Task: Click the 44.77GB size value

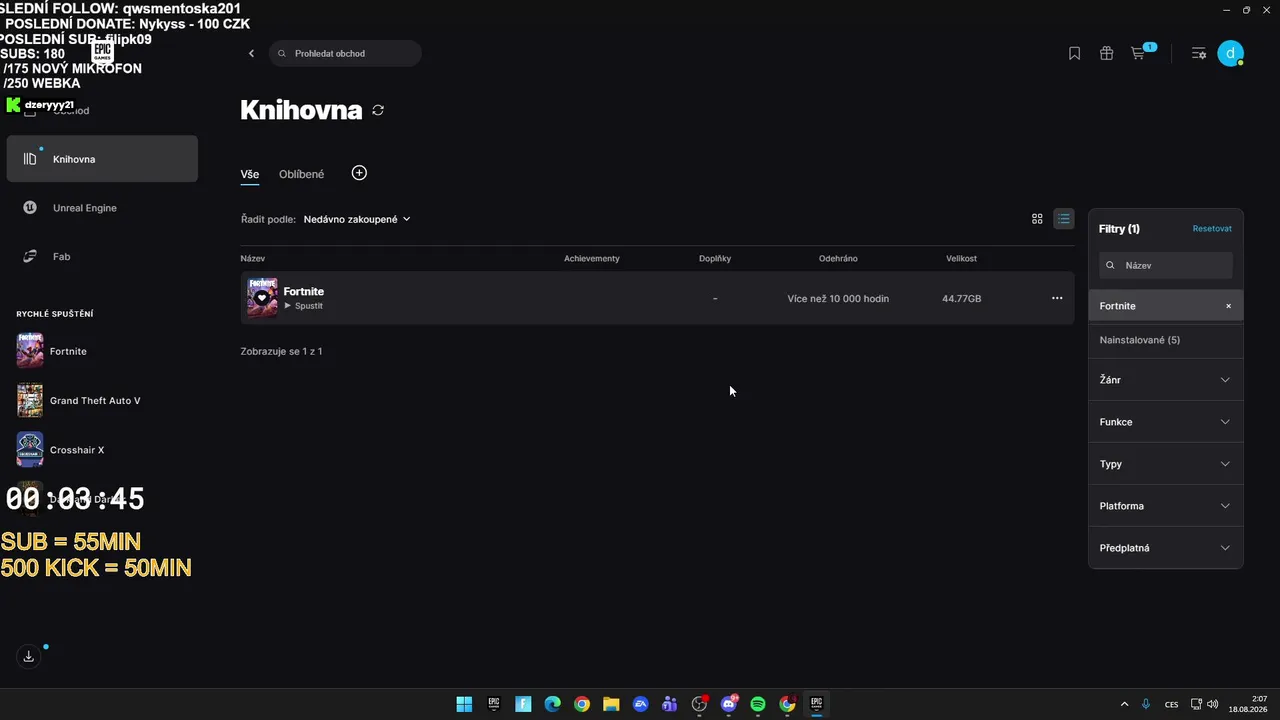Action: (962, 298)
